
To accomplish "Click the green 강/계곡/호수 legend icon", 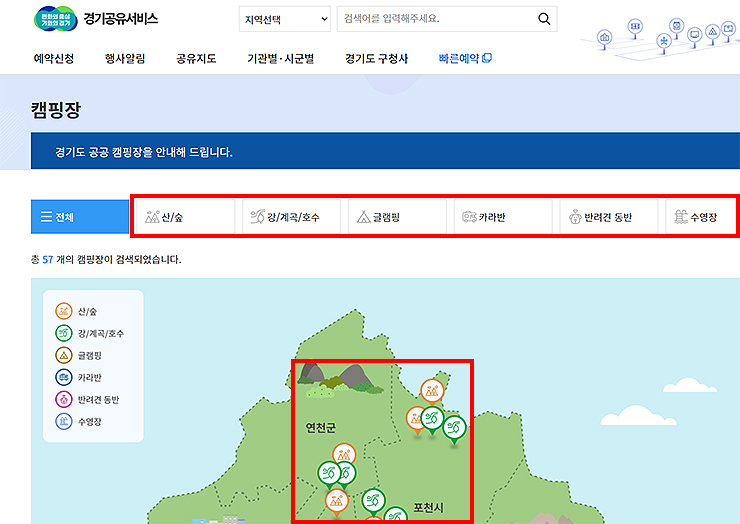I will (x=64, y=333).
